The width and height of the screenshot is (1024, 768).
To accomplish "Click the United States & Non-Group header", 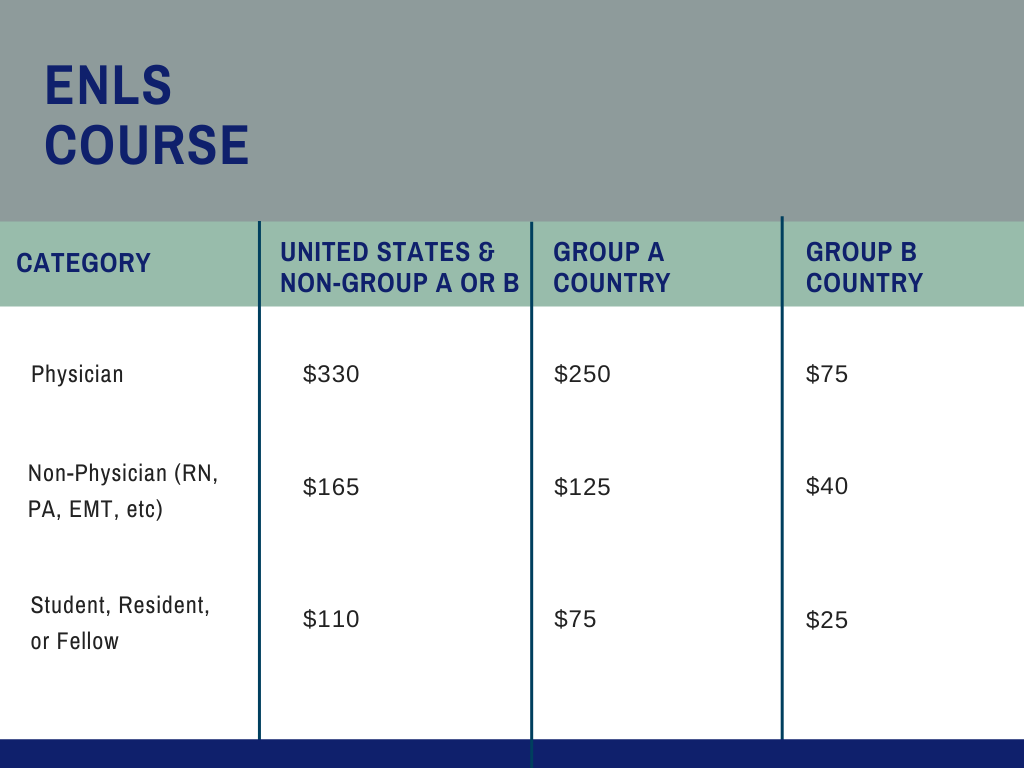I will pos(399,268).
